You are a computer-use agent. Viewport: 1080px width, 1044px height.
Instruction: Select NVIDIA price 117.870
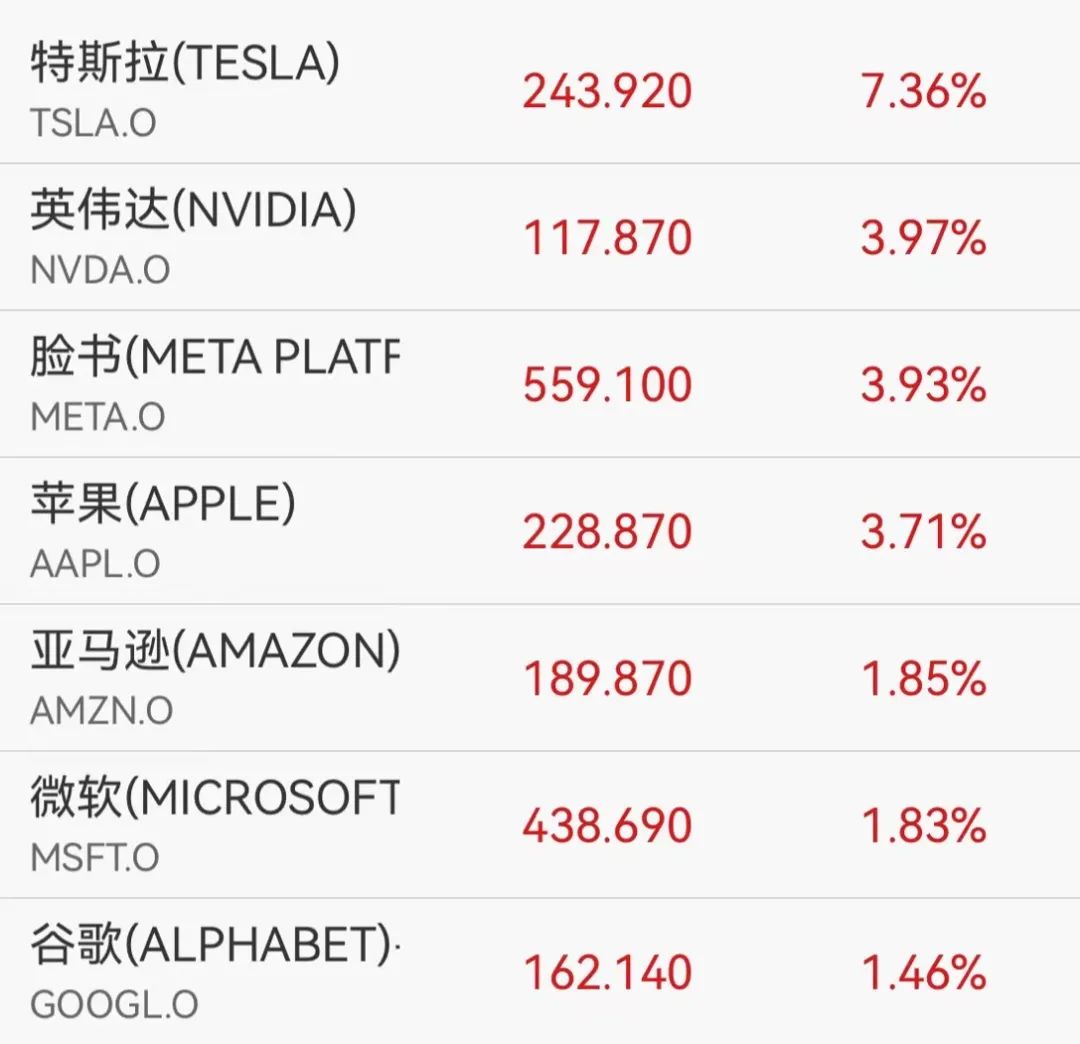pos(607,239)
